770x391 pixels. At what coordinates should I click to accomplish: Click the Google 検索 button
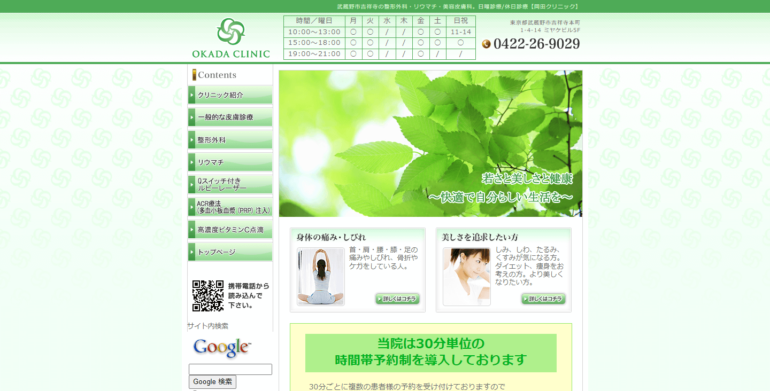coord(213,382)
